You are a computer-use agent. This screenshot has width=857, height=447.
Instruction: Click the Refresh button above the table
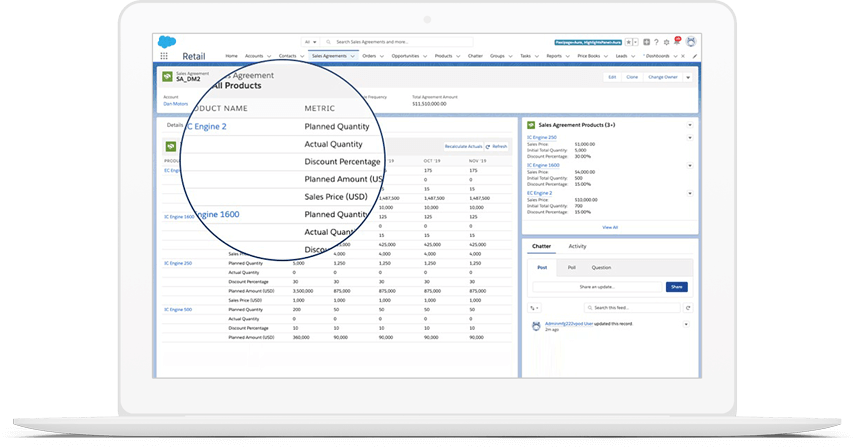(496, 146)
